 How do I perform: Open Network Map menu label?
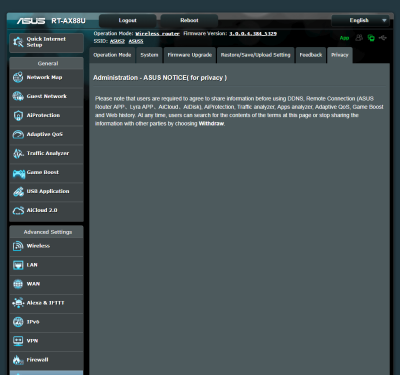[x=44, y=77]
